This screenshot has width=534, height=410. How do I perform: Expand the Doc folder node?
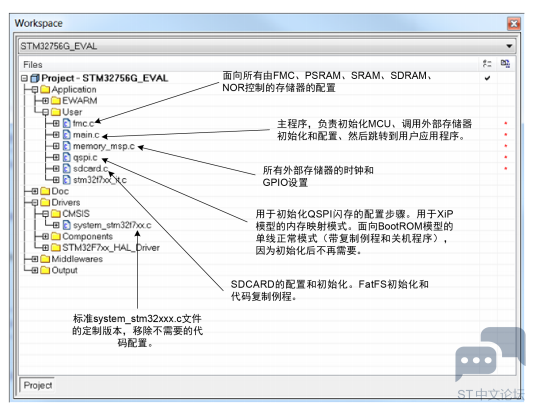point(34,191)
